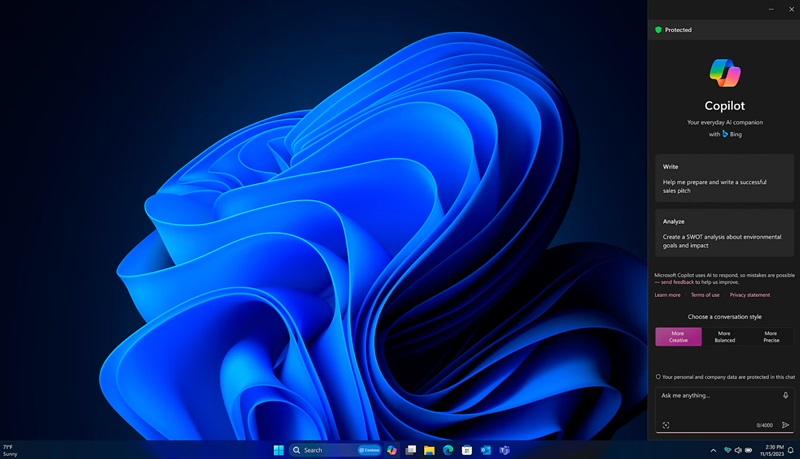The image size is (800, 459).
Task: Choose More Balanced conversation style
Action: point(724,337)
